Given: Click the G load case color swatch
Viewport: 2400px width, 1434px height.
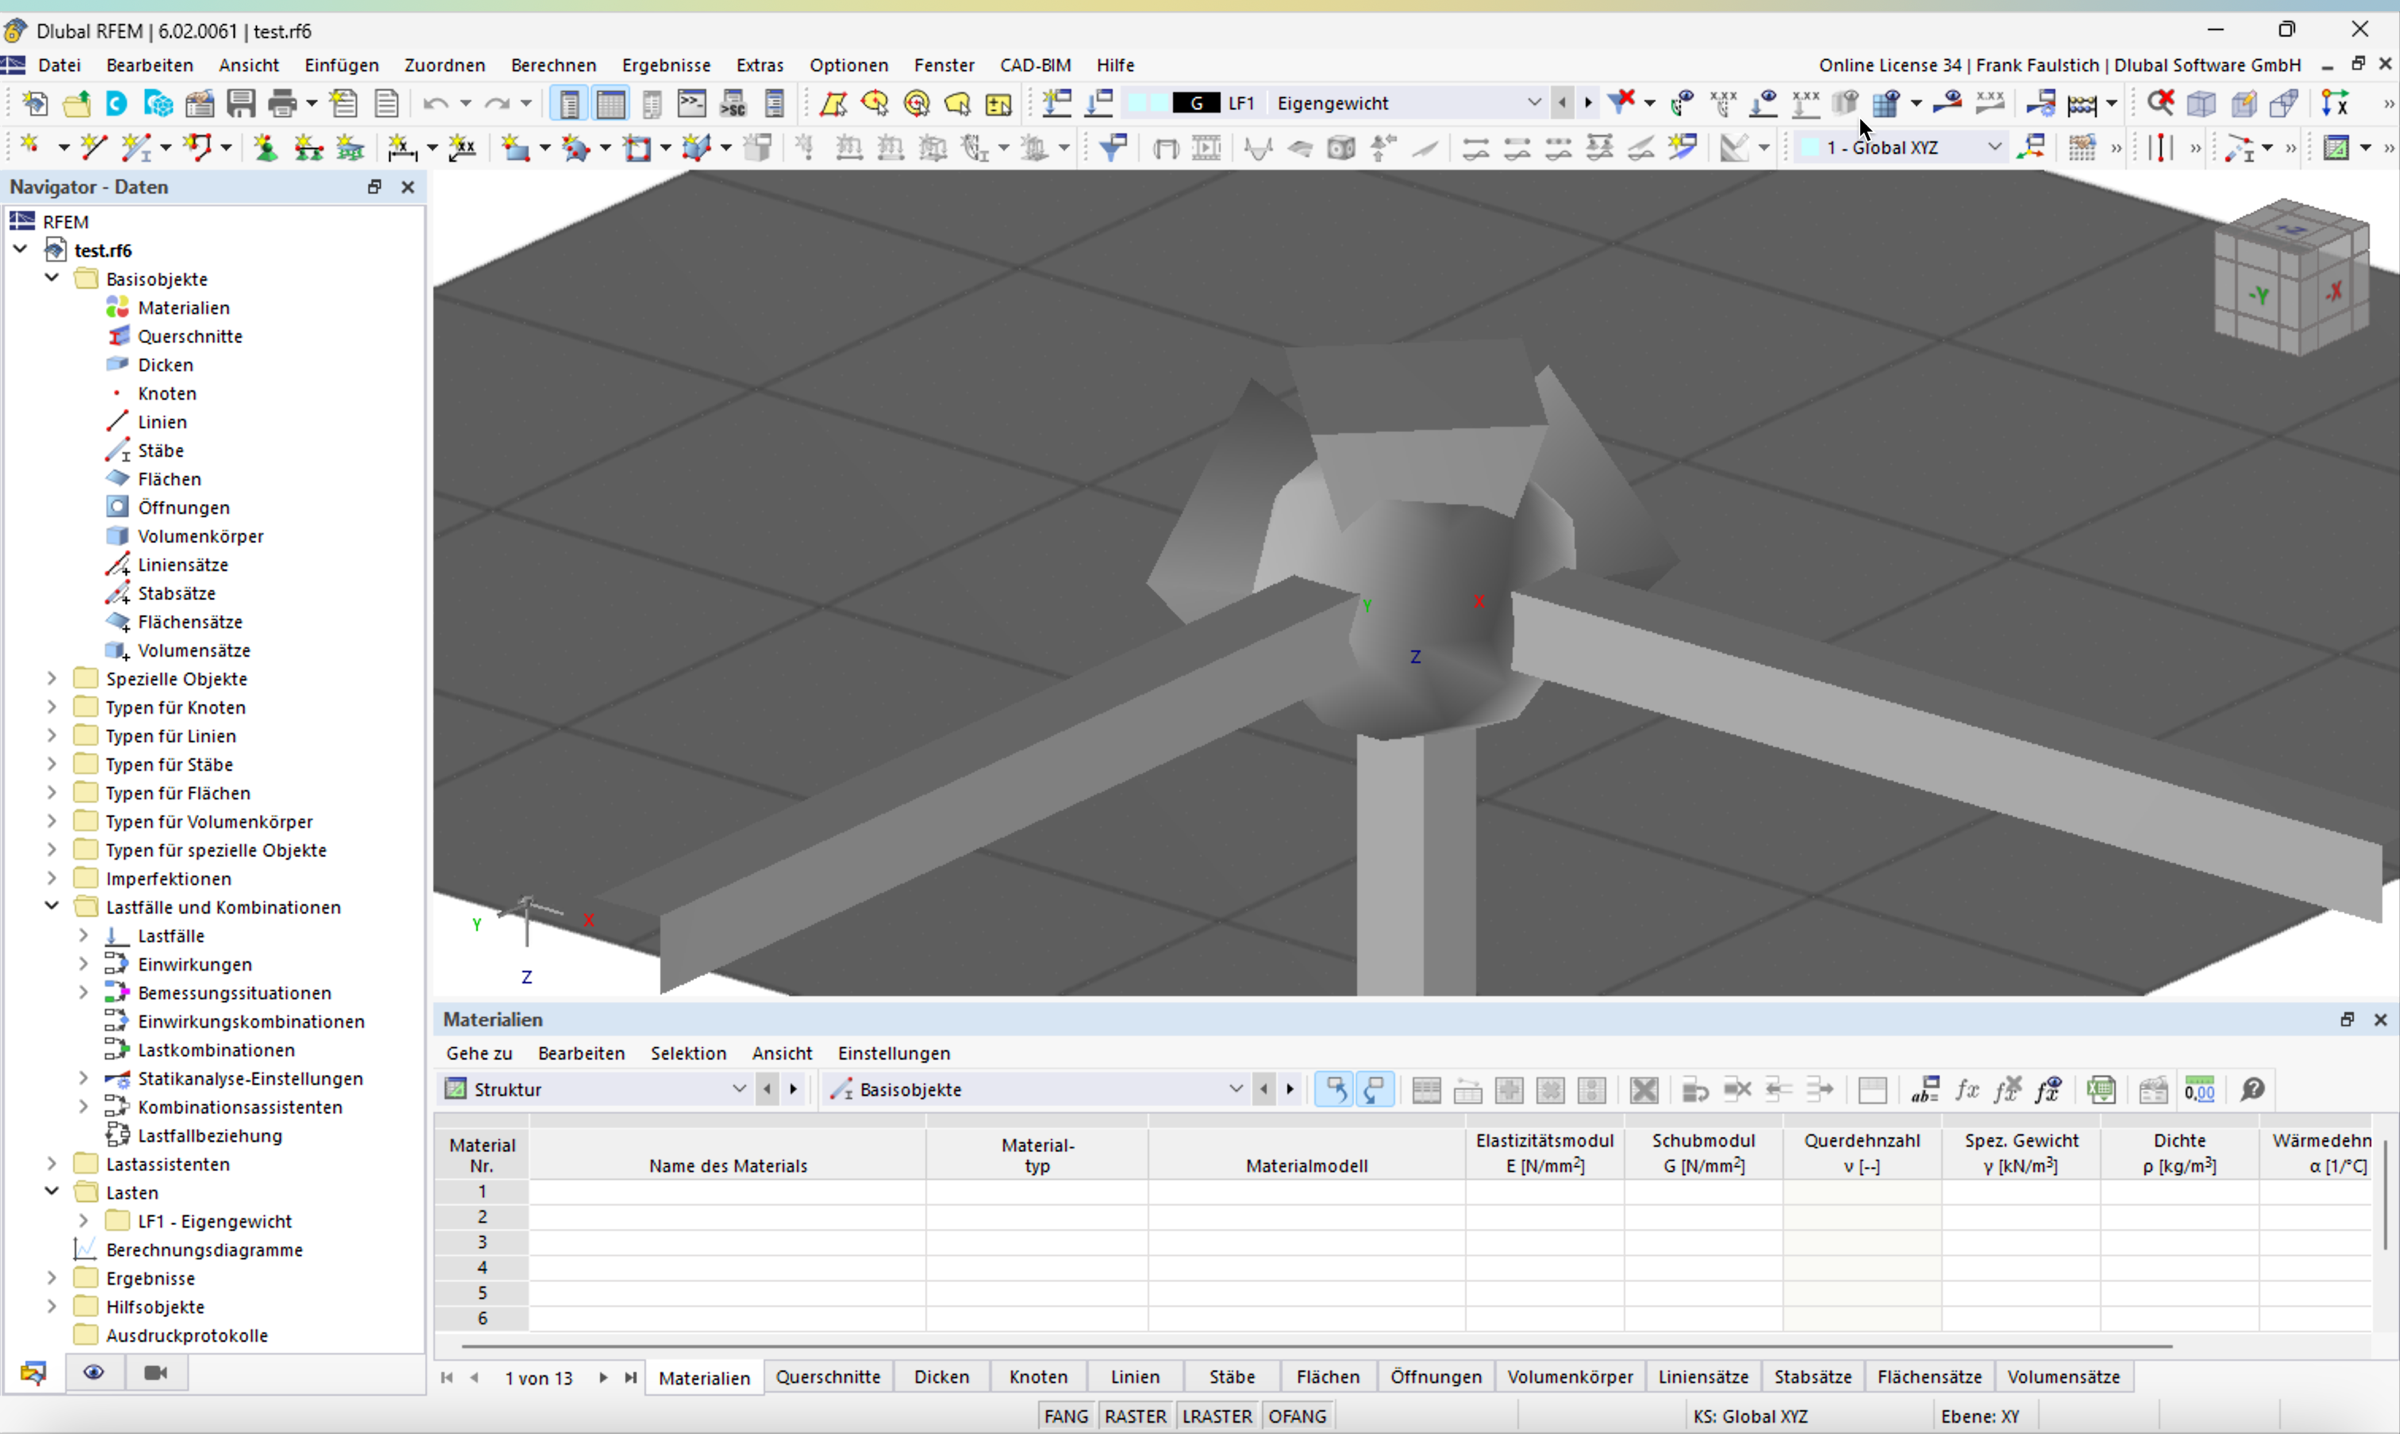Looking at the screenshot, I should [x=1196, y=103].
